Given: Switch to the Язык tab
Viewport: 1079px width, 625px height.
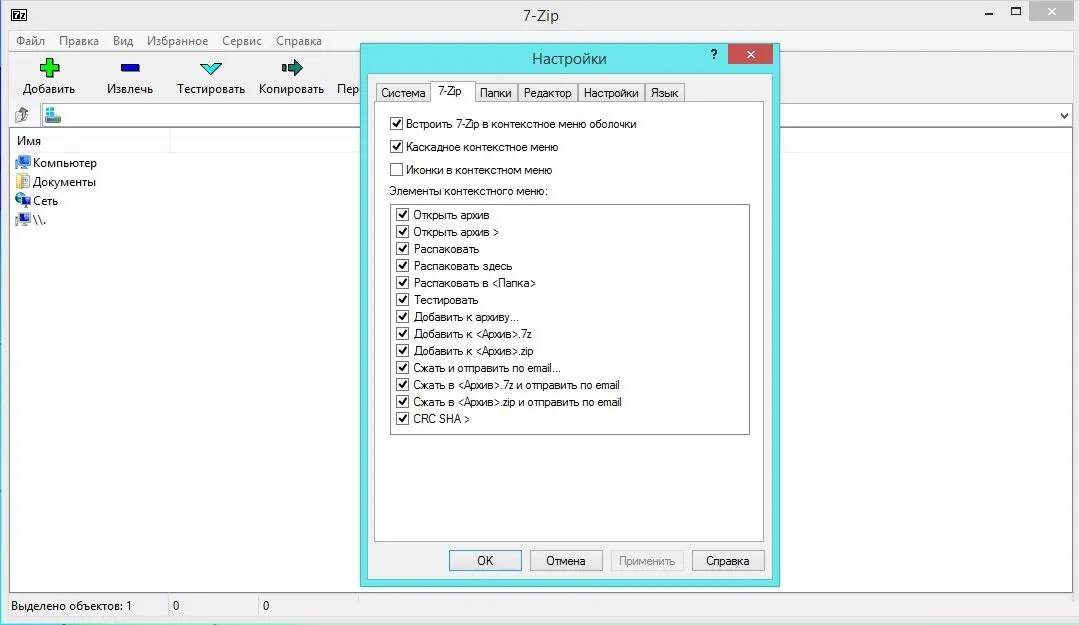Looking at the screenshot, I should (664, 93).
